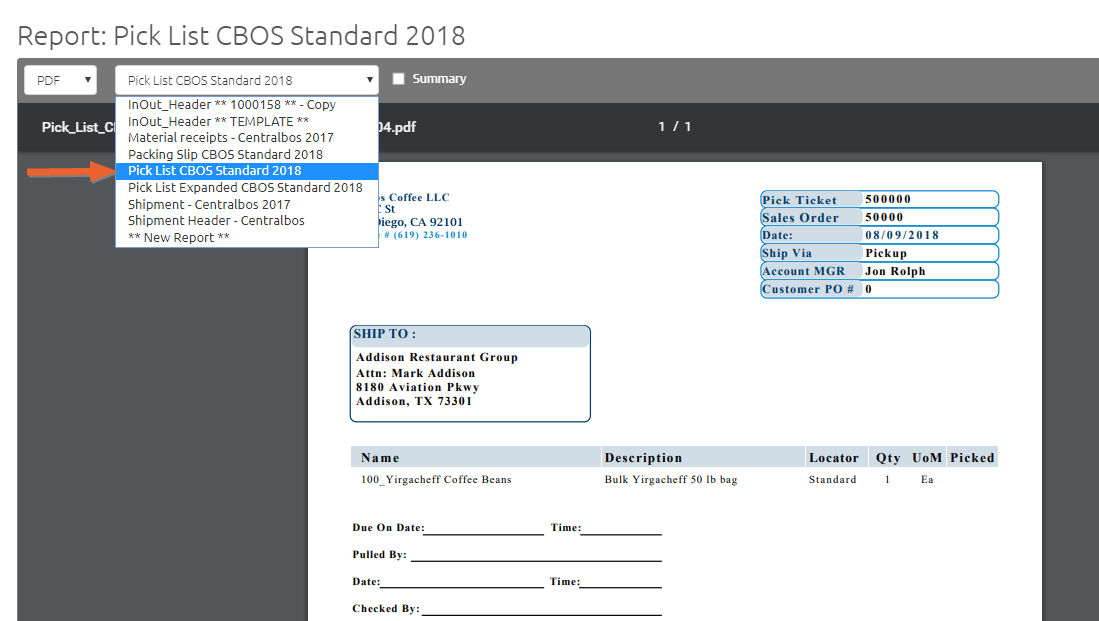
Task: Select "Shipment - Centralbos 2017" report
Action: pyautogui.click(x=211, y=204)
